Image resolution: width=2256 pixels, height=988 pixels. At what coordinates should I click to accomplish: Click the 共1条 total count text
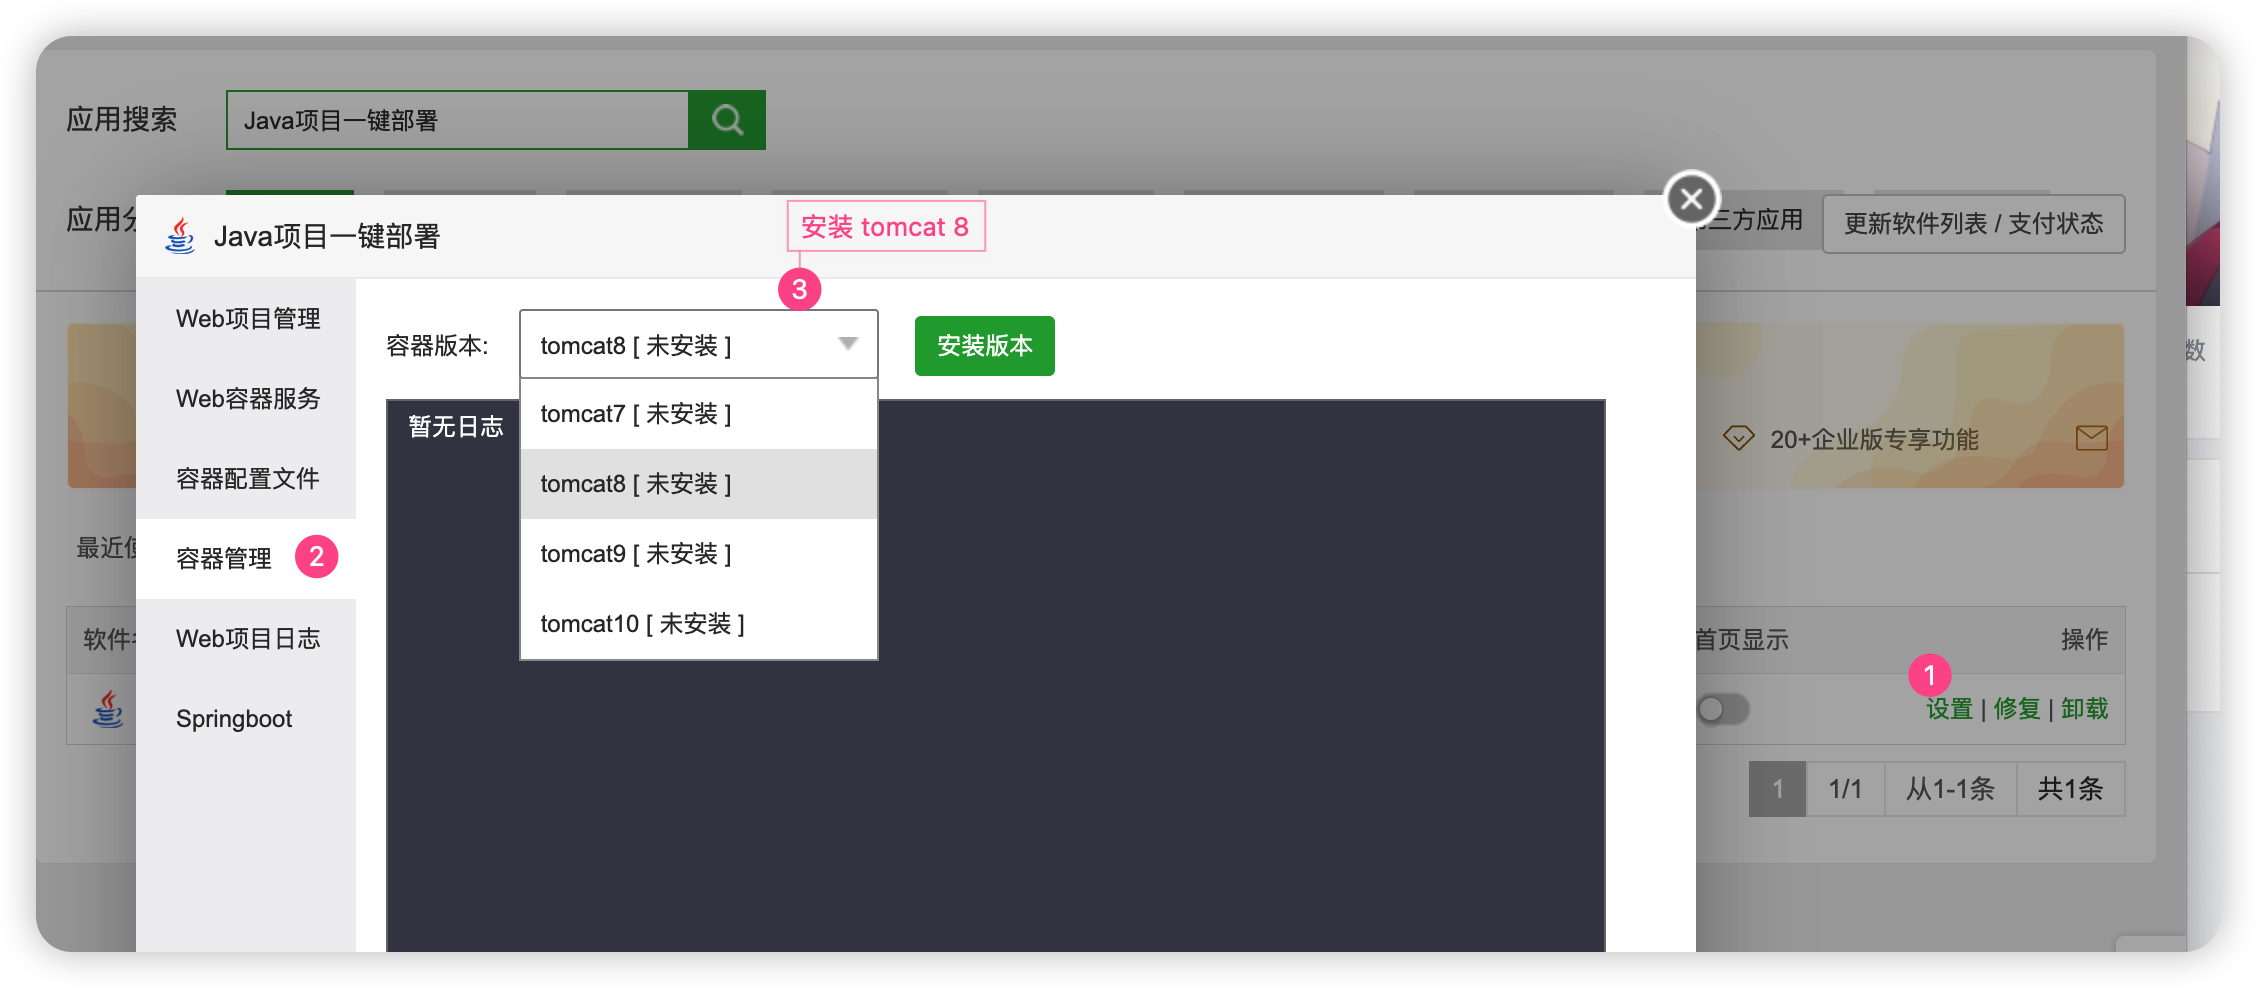(2070, 789)
